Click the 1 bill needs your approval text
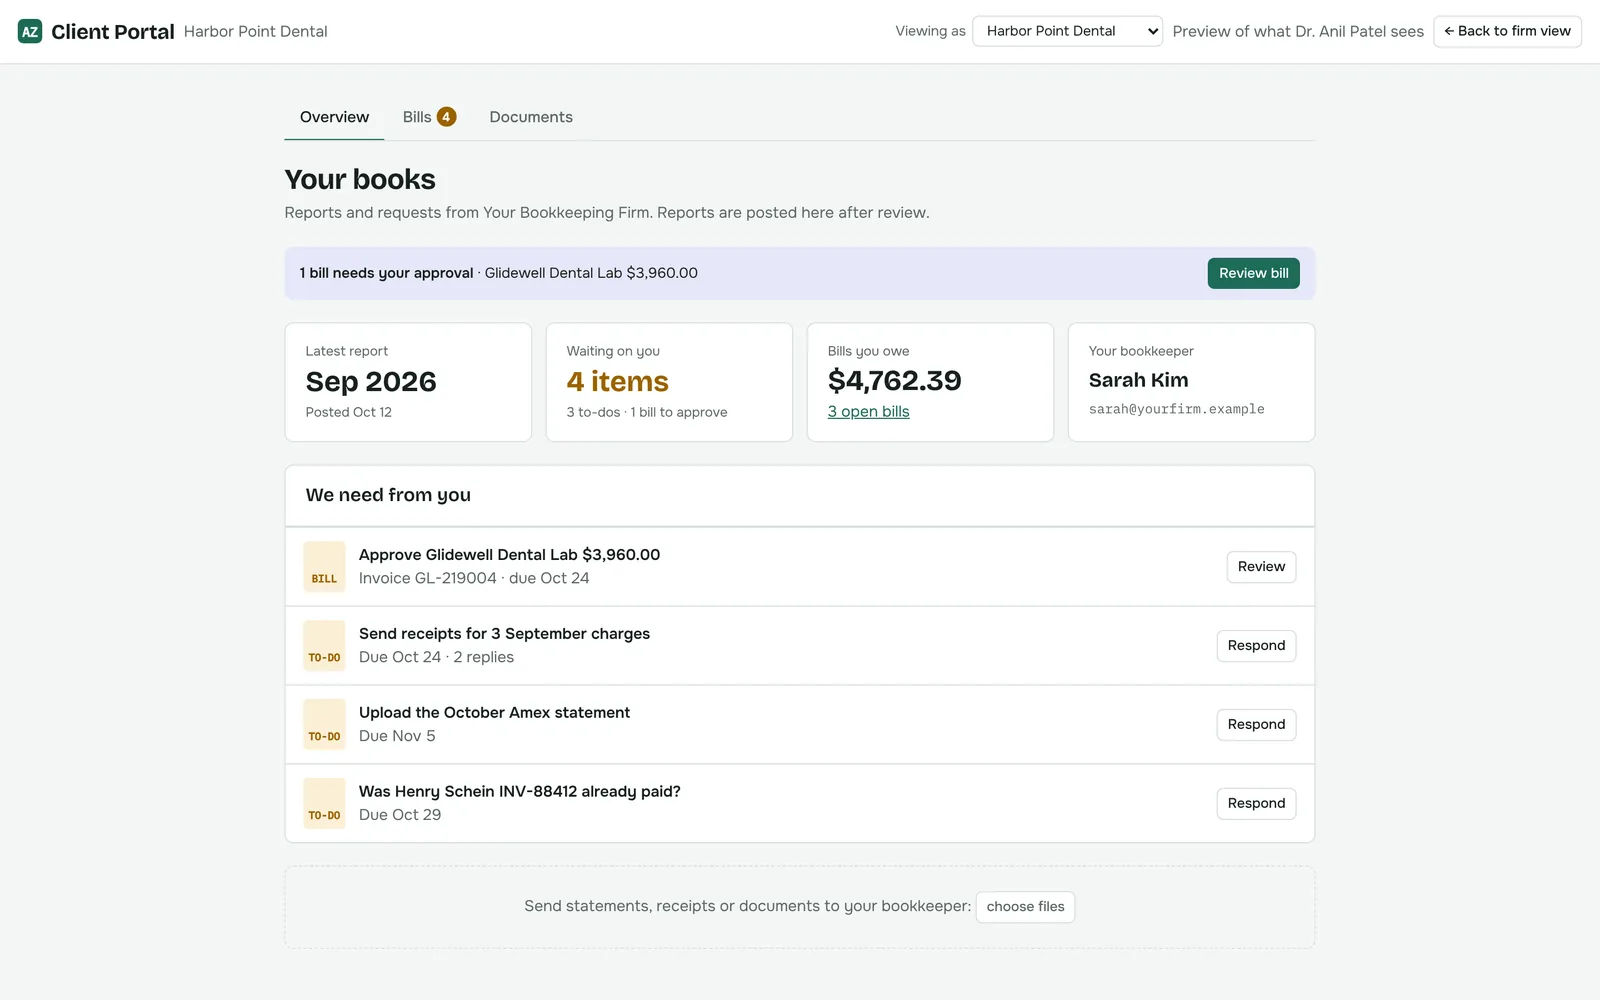This screenshot has width=1600, height=1000. (x=386, y=273)
